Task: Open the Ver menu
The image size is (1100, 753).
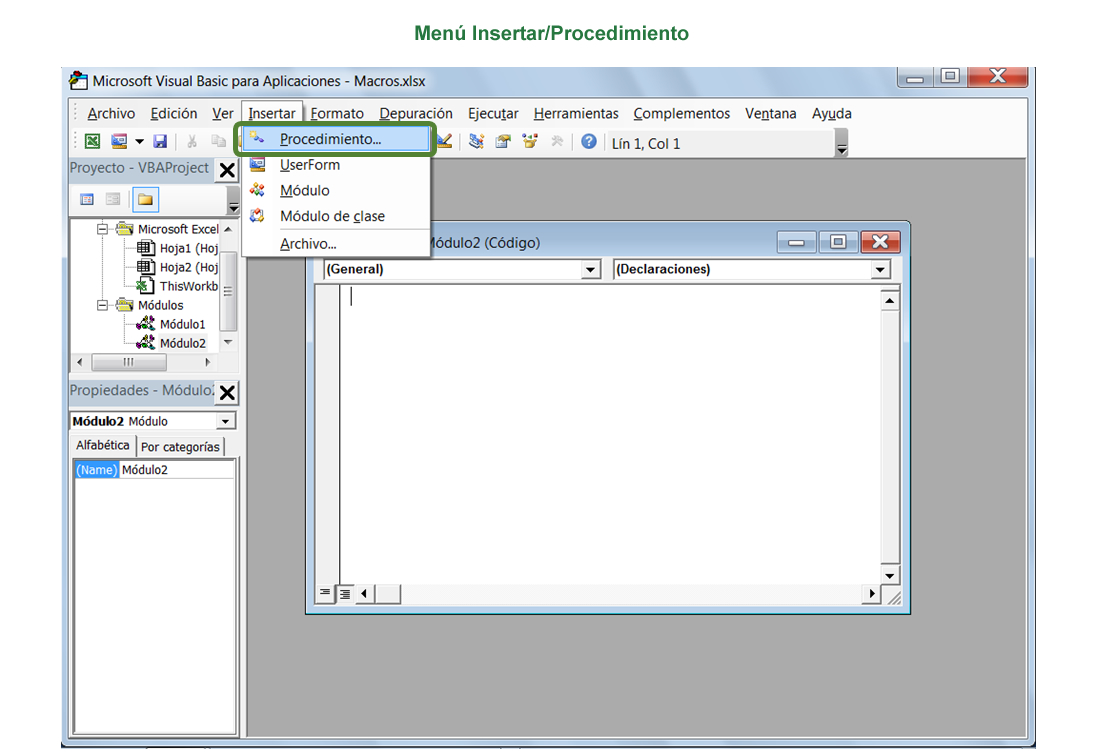Action: tap(222, 113)
